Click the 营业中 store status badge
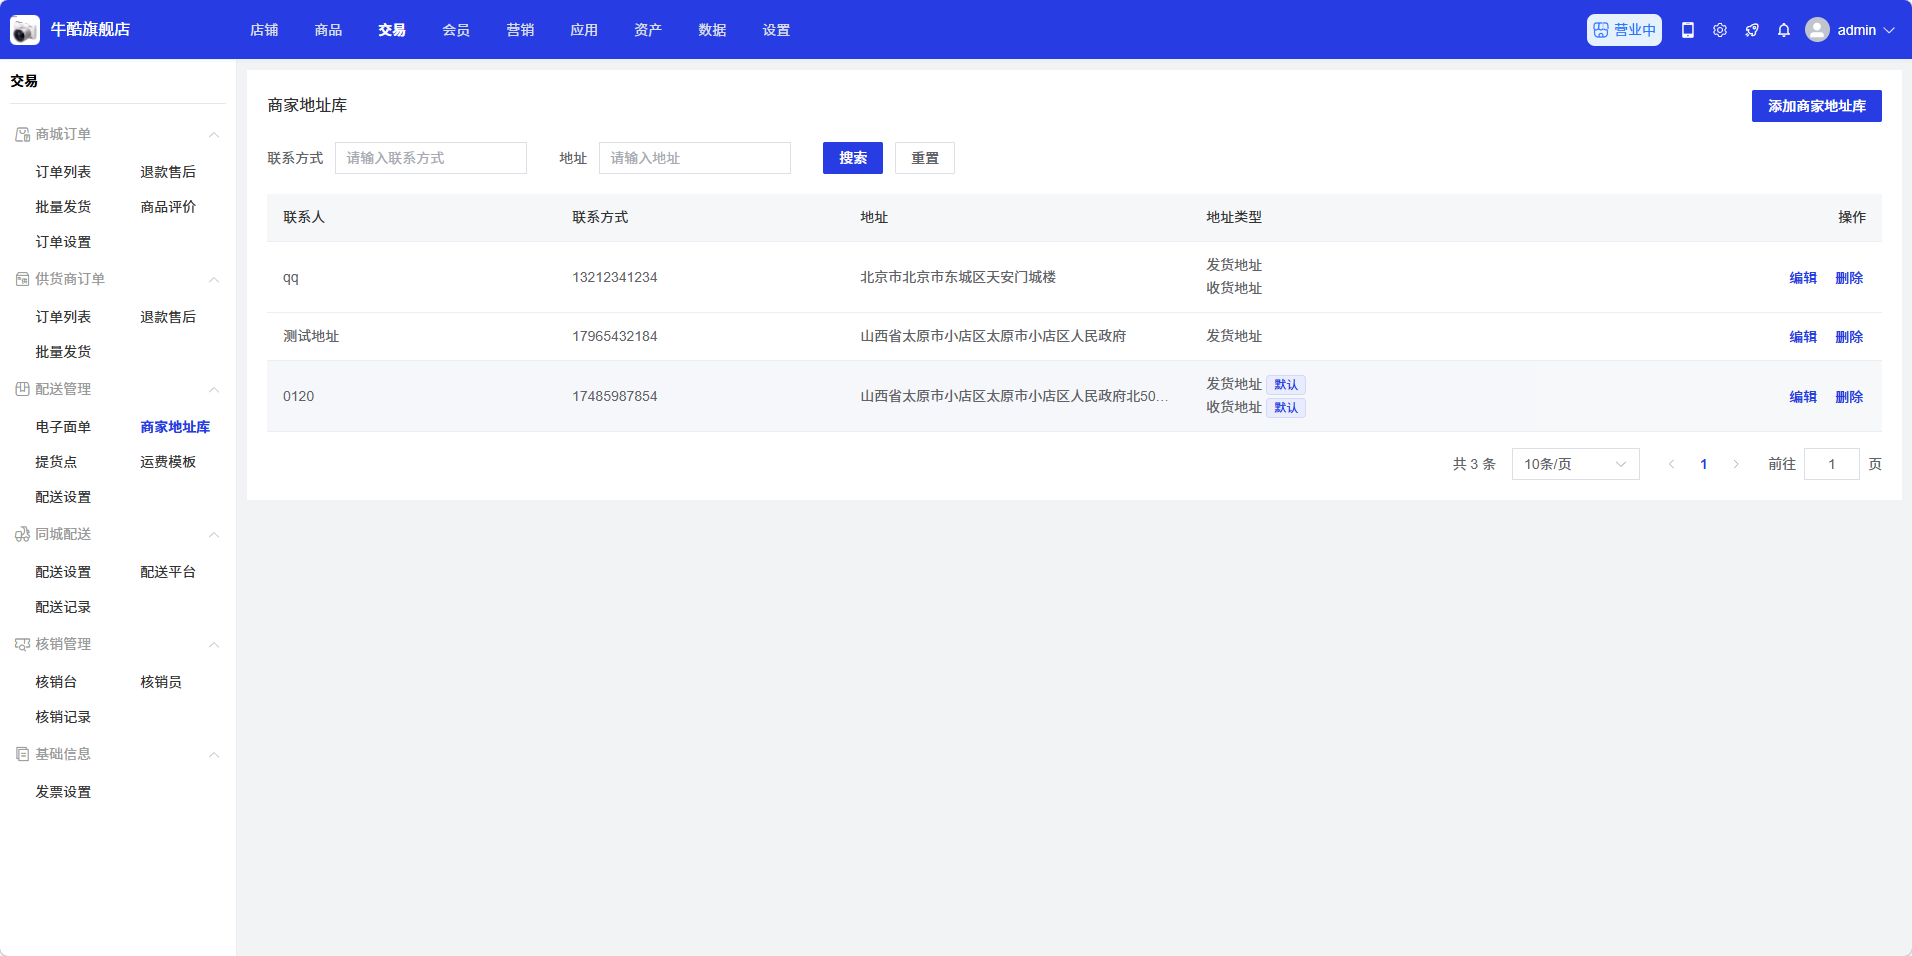1912x956 pixels. (x=1624, y=30)
